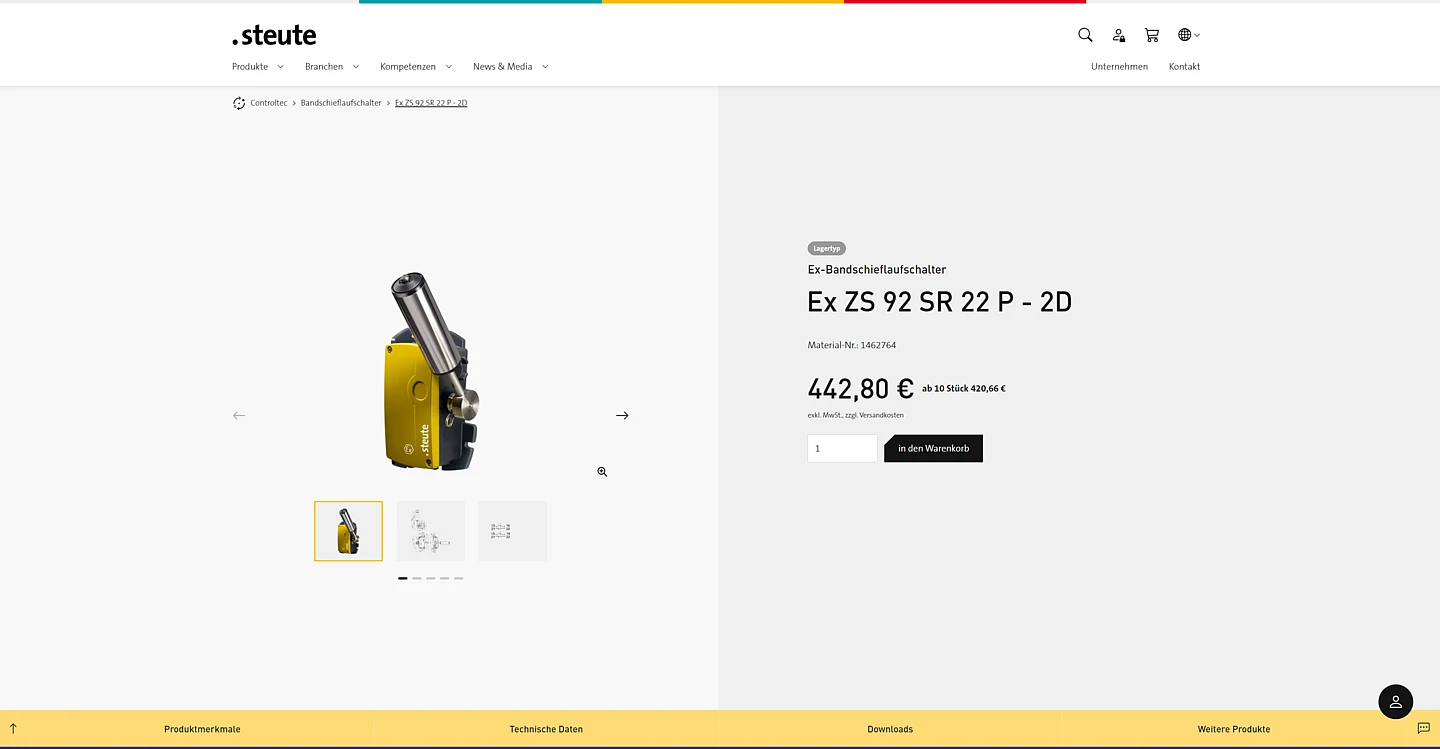Click the user account login icon

click(x=1119, y=35)
